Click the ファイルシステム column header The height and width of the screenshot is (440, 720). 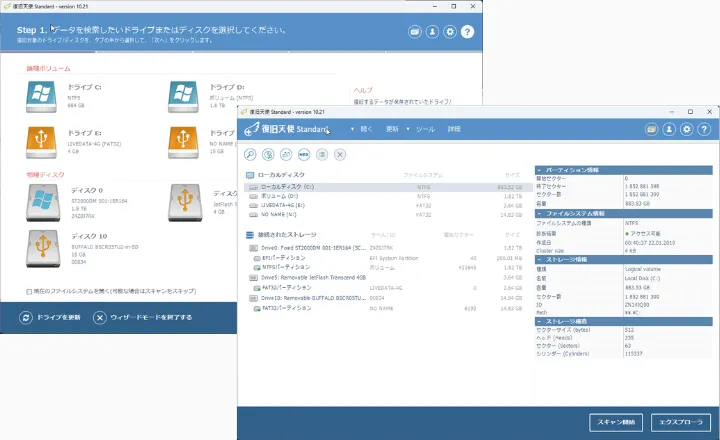coord(423,175)
